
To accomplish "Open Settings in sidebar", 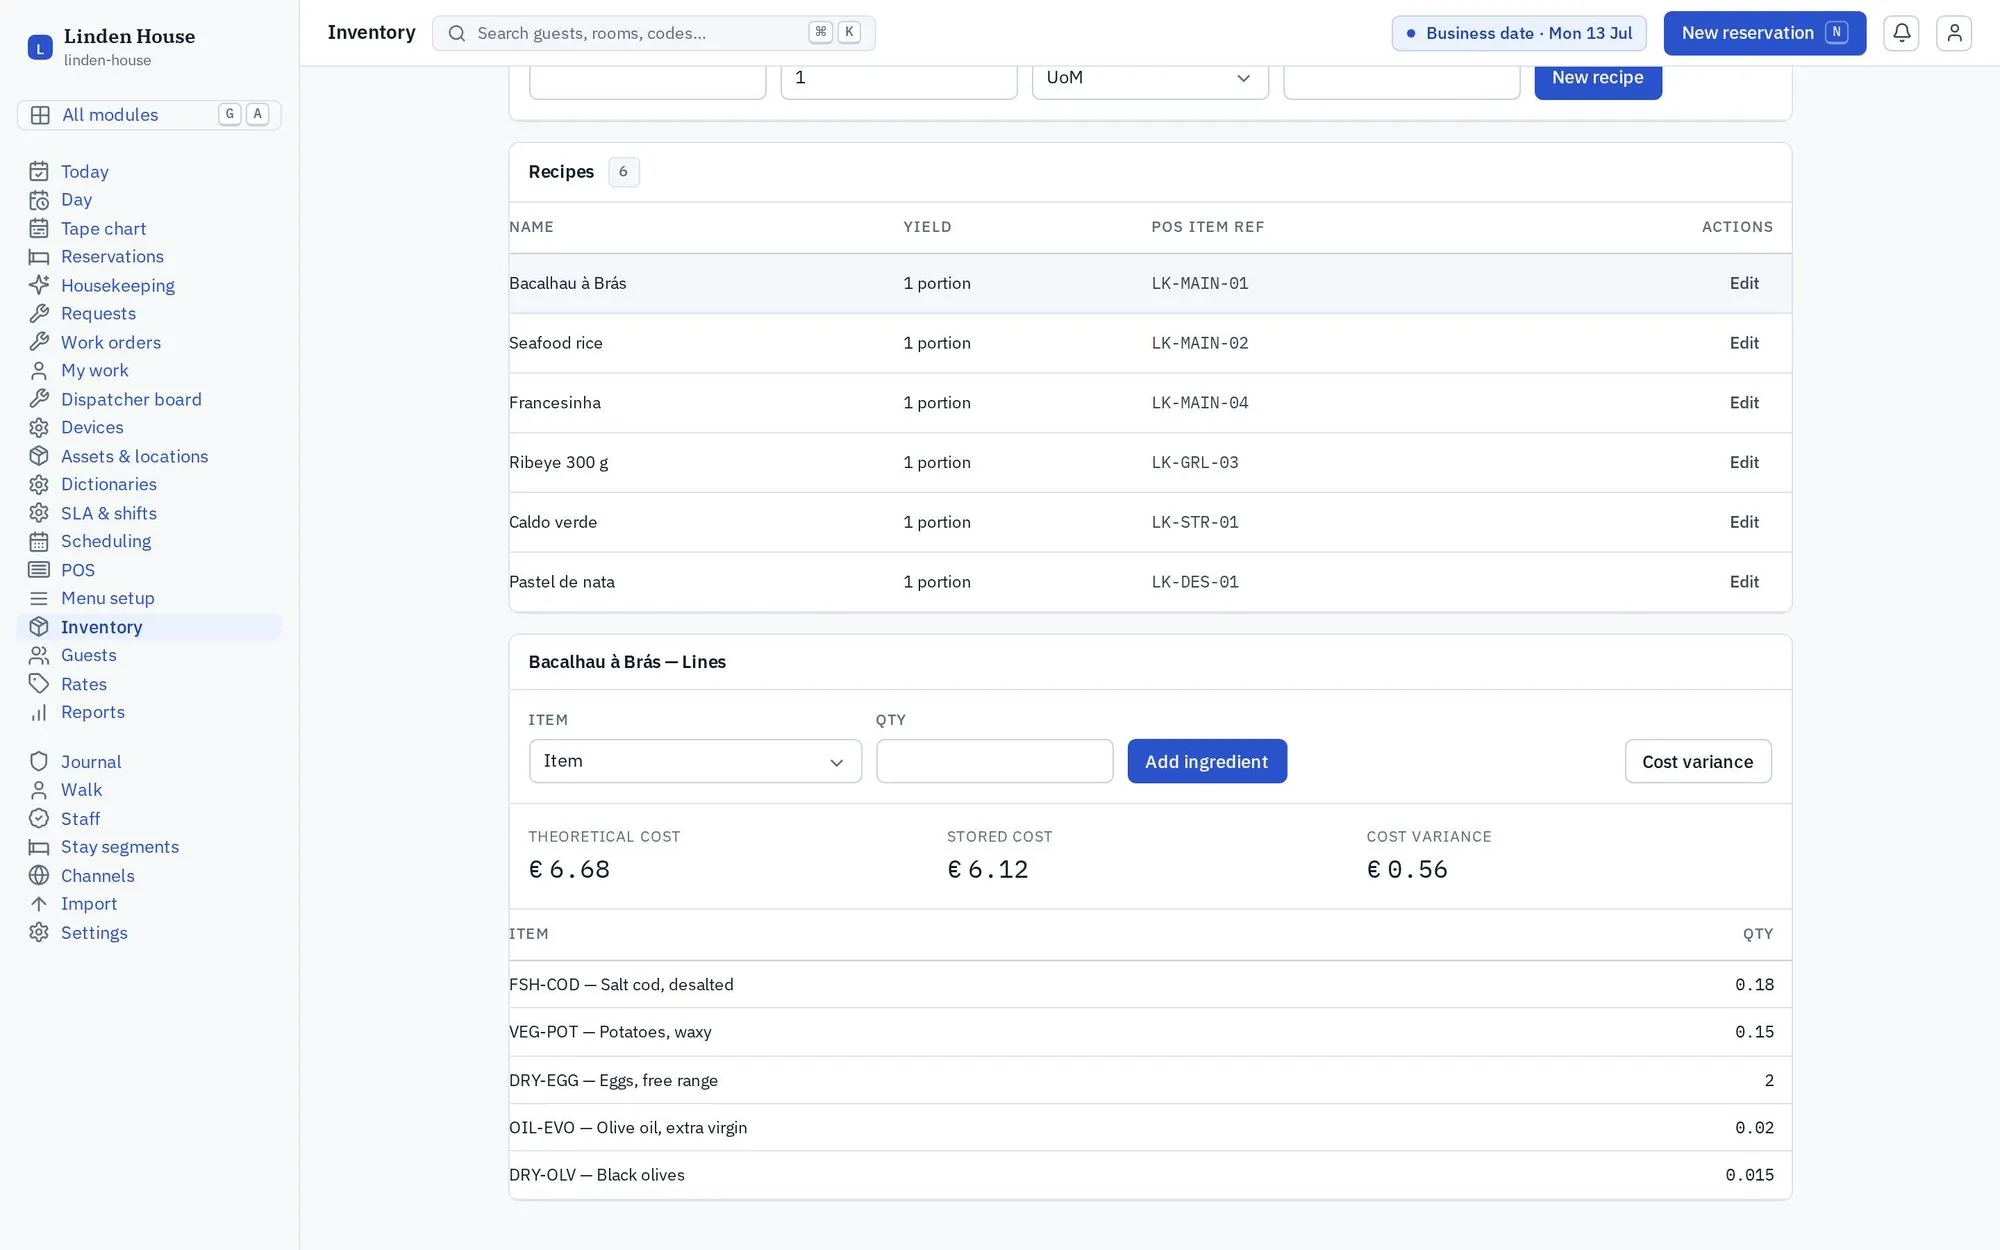I will point(149,933).
